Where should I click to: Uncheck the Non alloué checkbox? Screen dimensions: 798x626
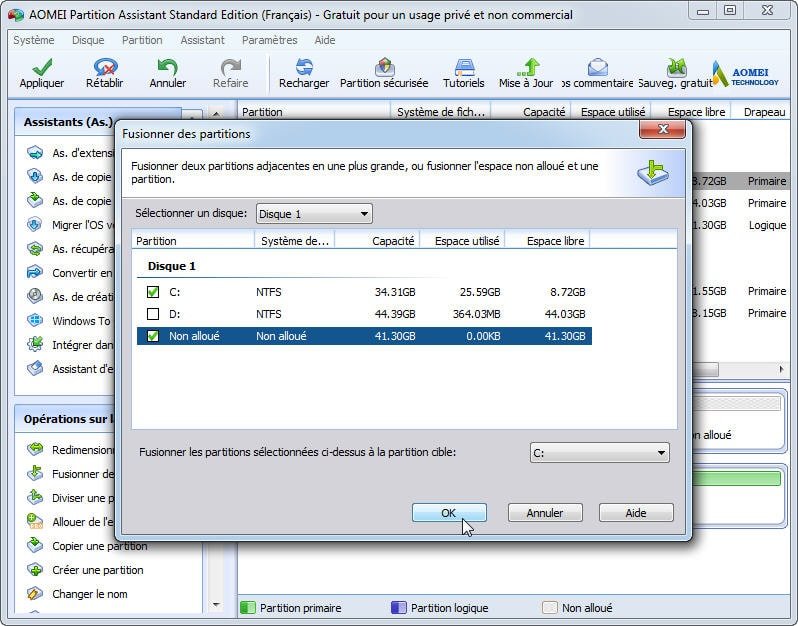(153, 336)
